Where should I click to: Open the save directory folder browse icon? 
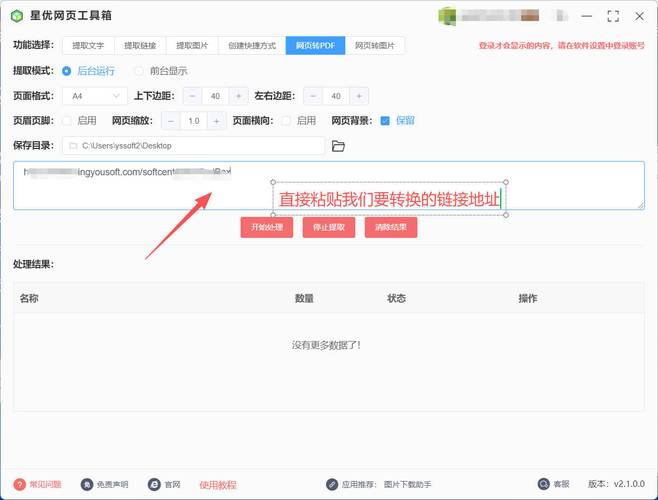coord(338,146)
